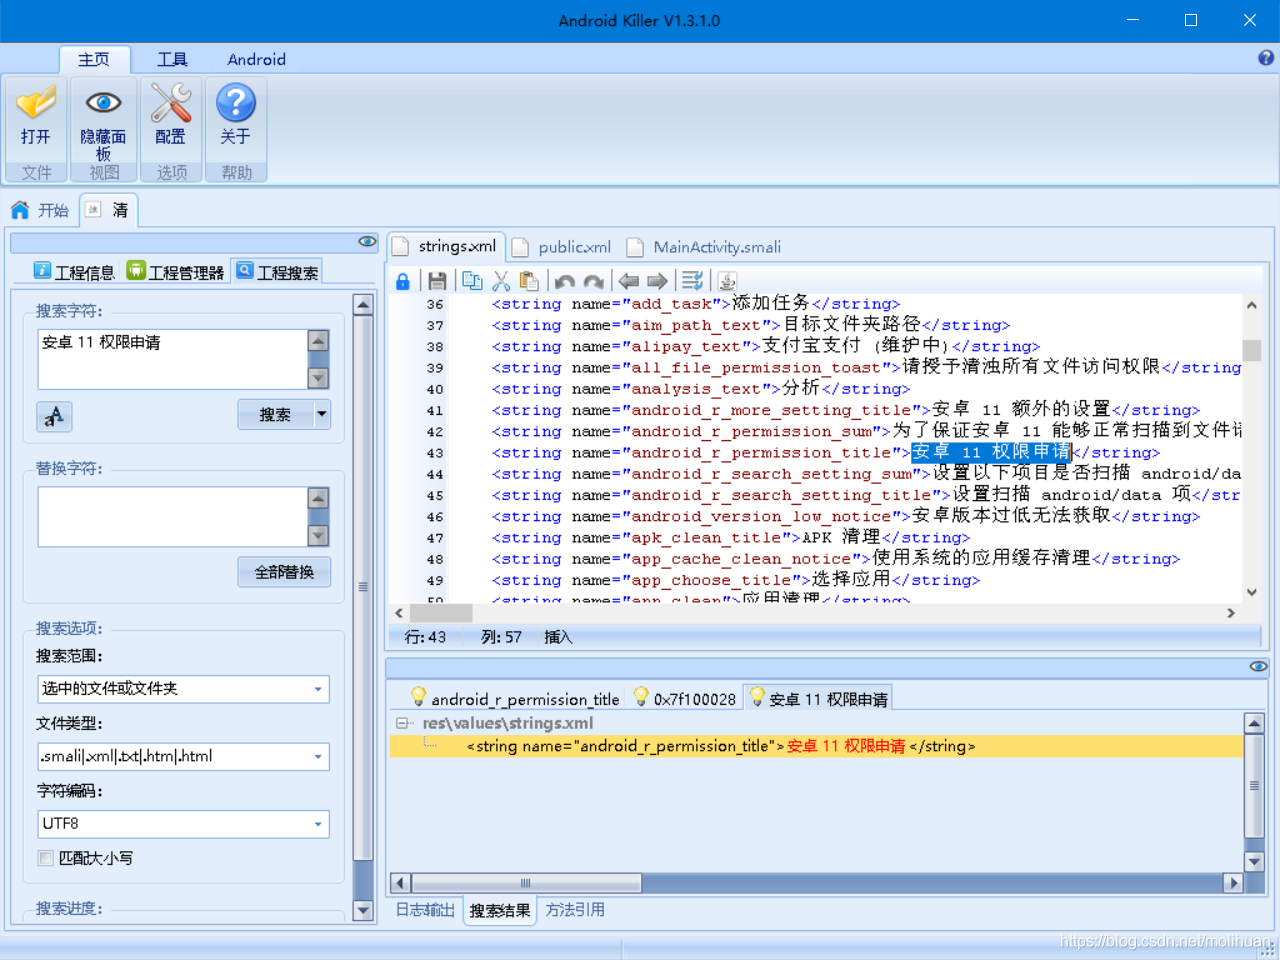Switch to the 工程信息 tab
The image size is (1280, 960).
coord(74,272)
